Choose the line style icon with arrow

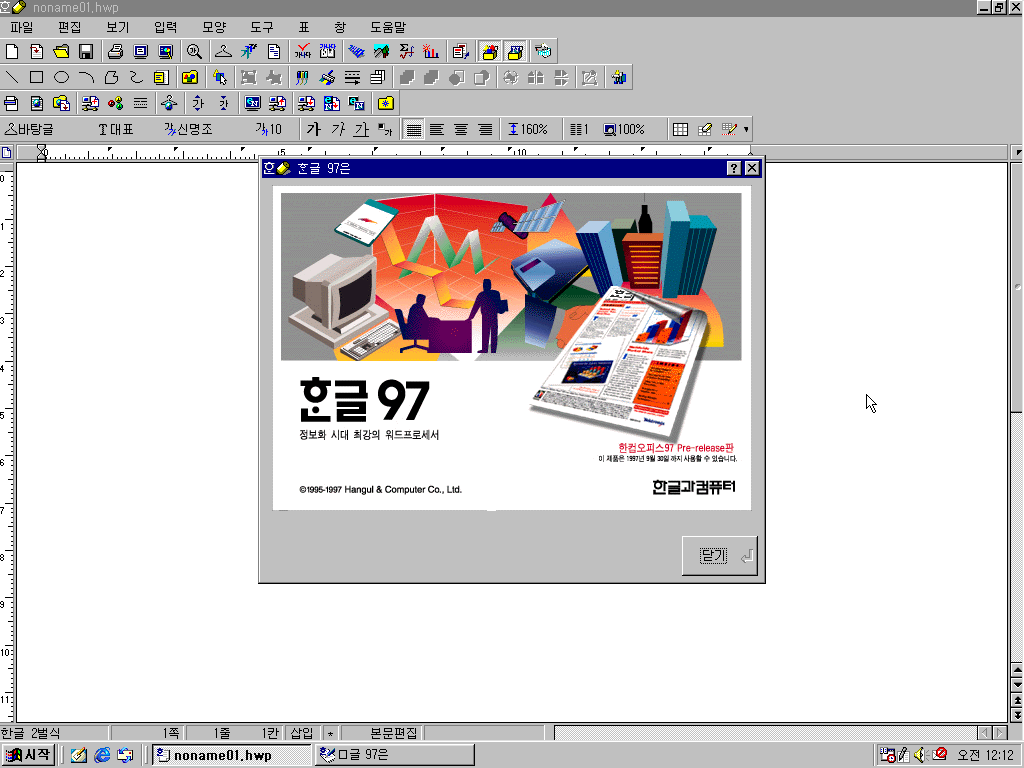pyautogui.click(x=353, y=78)
